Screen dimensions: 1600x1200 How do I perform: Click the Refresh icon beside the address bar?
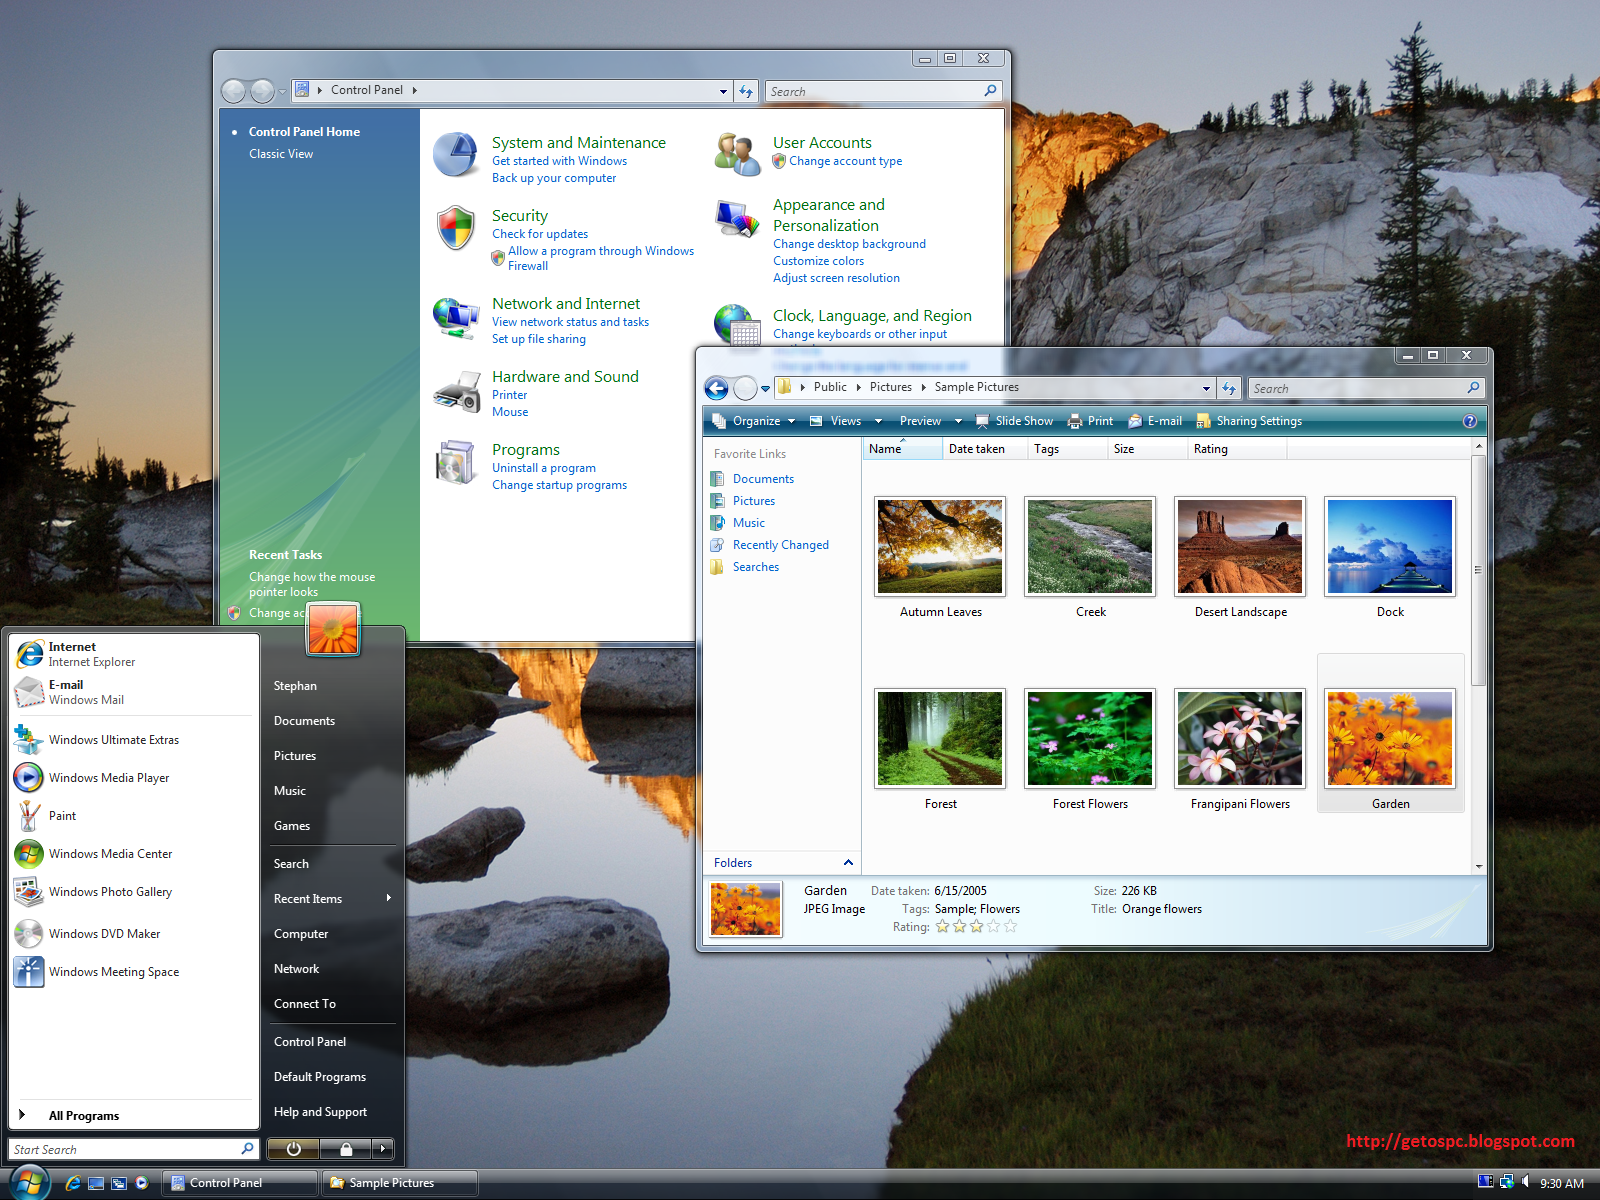1229,388
